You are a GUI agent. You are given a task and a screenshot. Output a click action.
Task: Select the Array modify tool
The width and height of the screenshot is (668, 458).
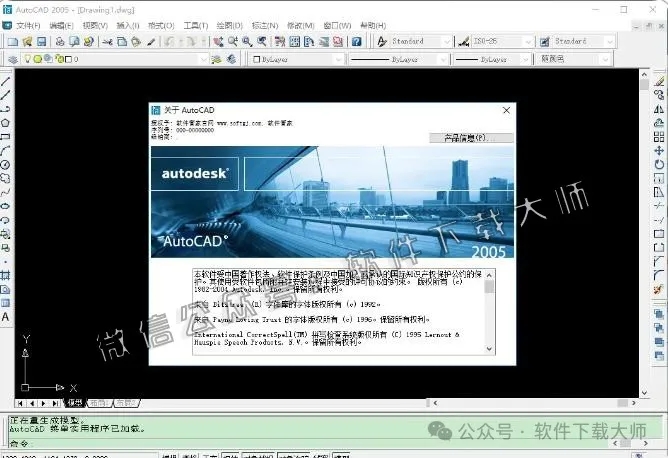click(x=659, y=137)
